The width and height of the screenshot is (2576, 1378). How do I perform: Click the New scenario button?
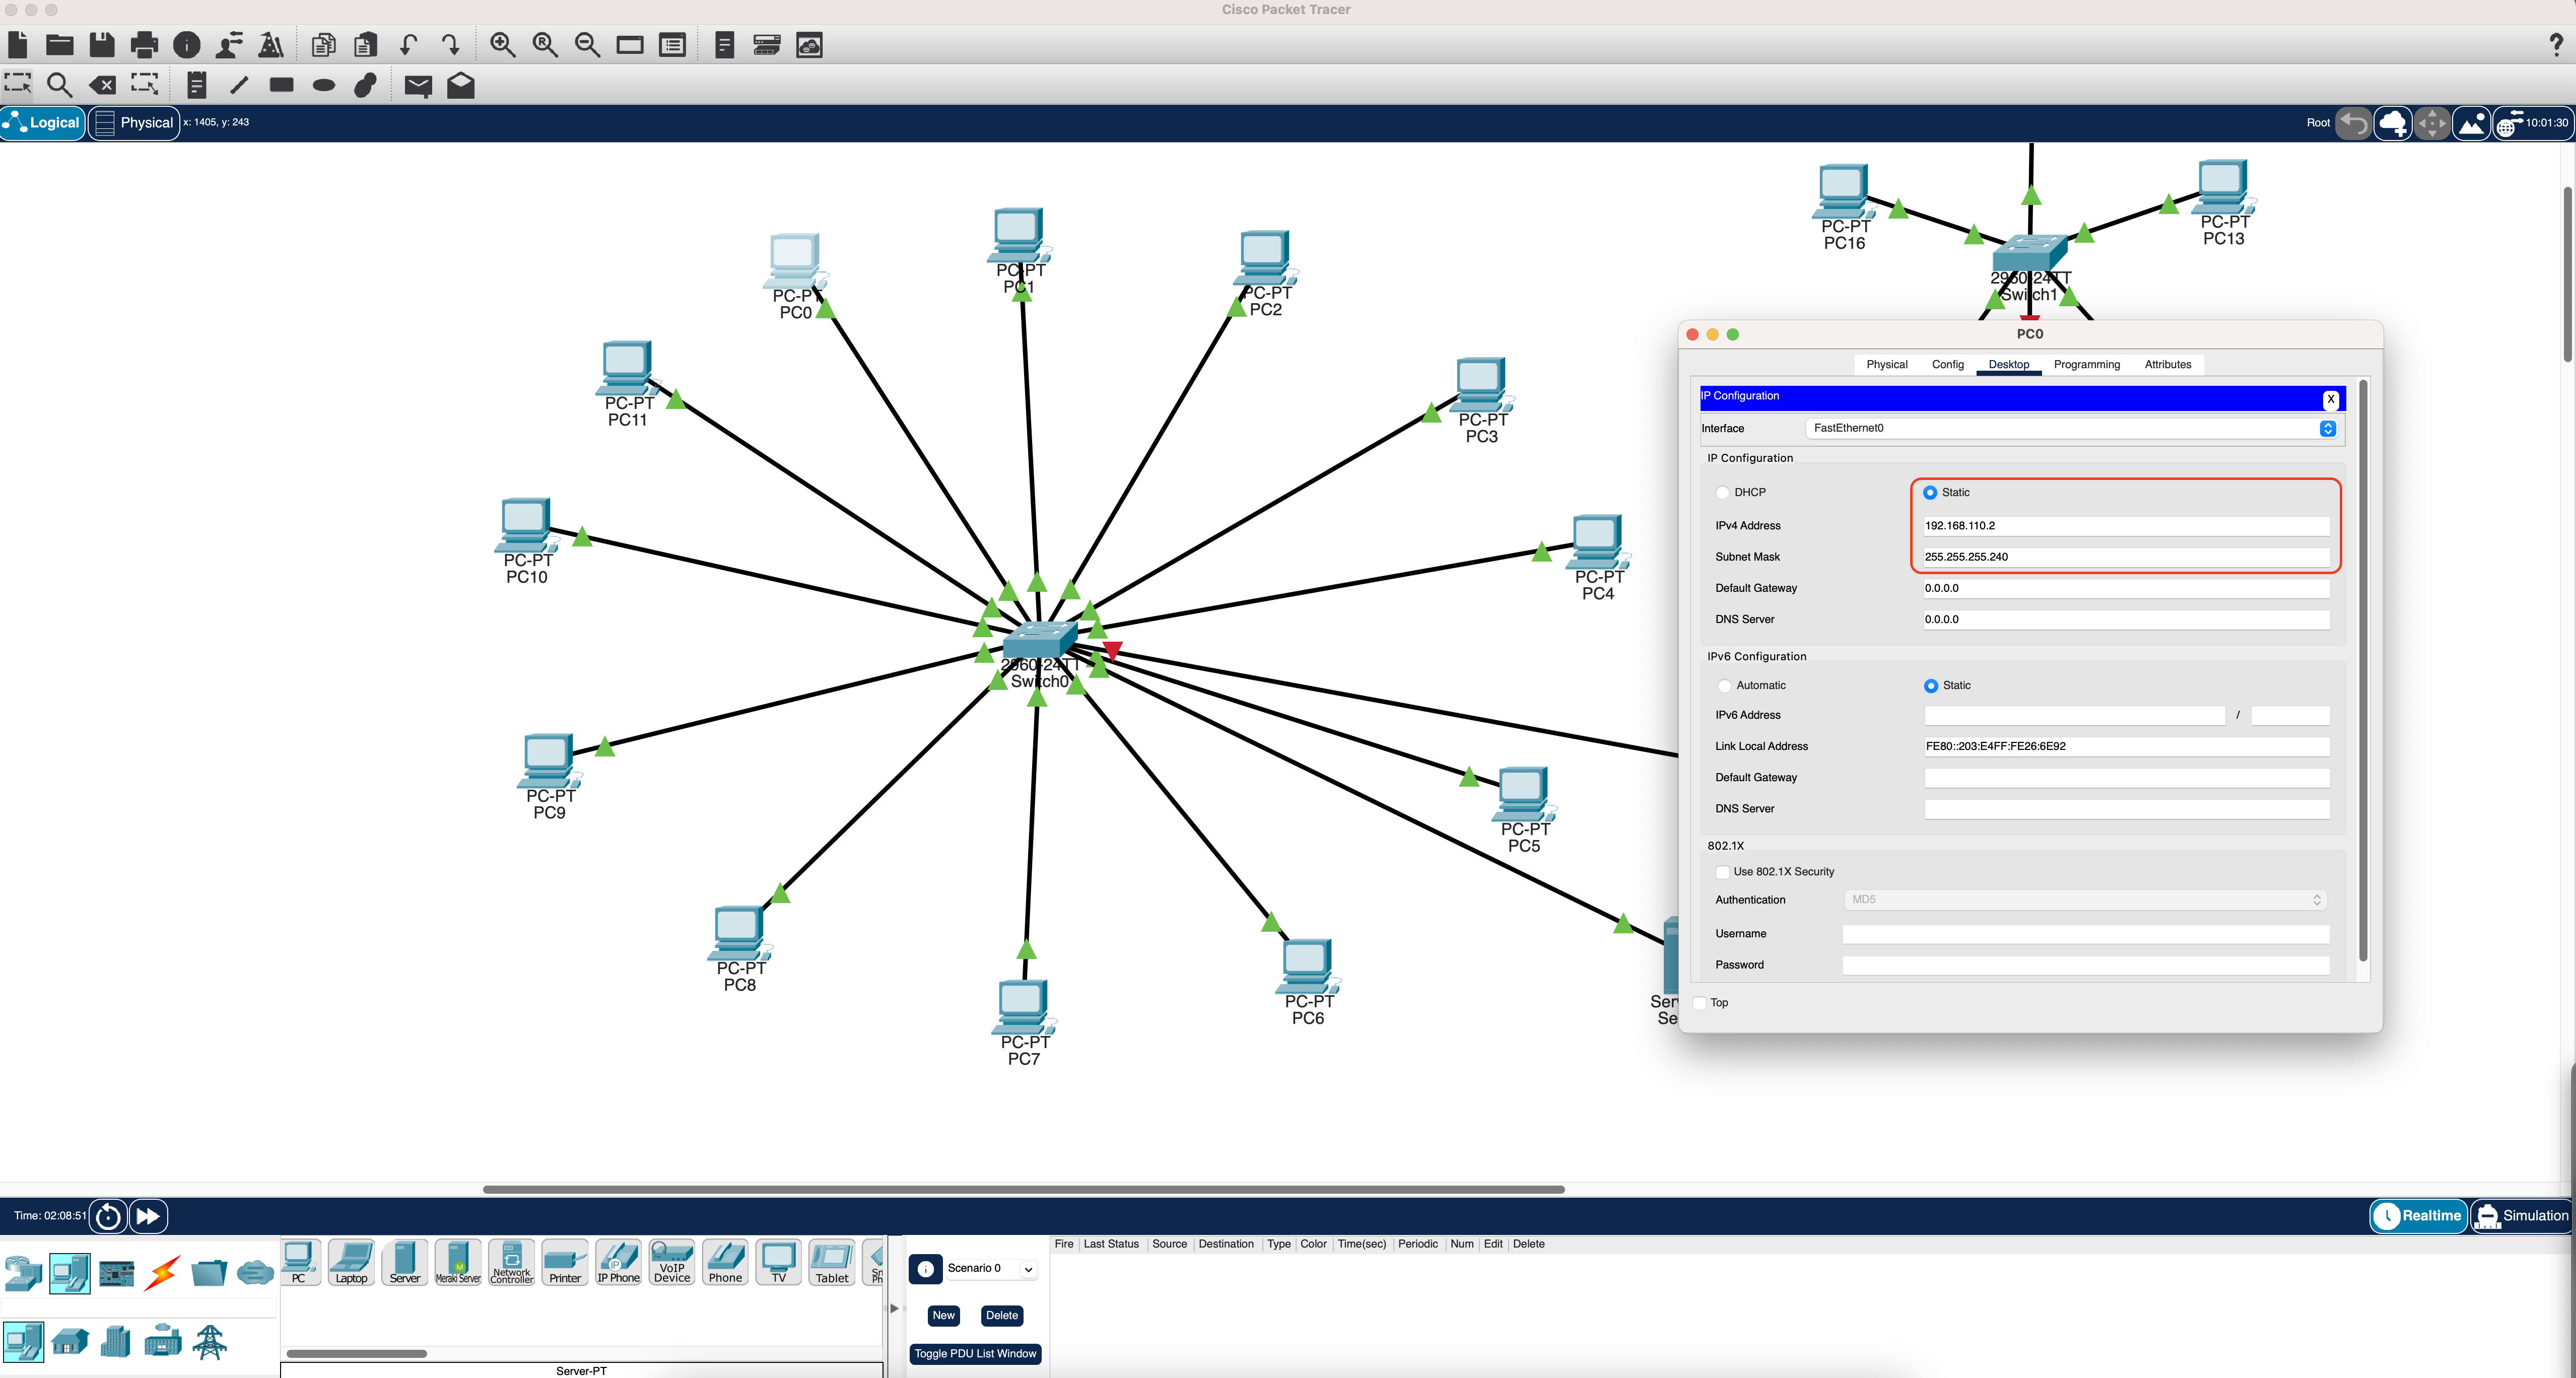943,1316
